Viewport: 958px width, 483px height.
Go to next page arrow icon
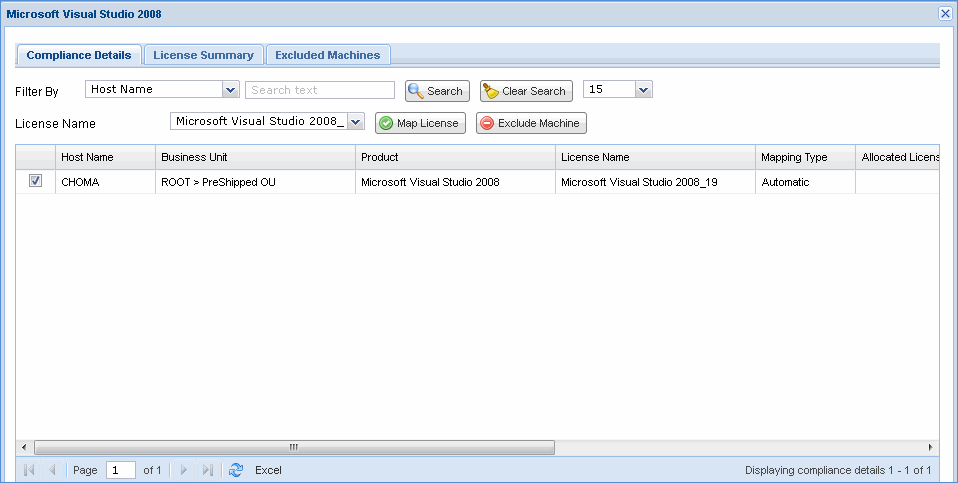(184, 470)
